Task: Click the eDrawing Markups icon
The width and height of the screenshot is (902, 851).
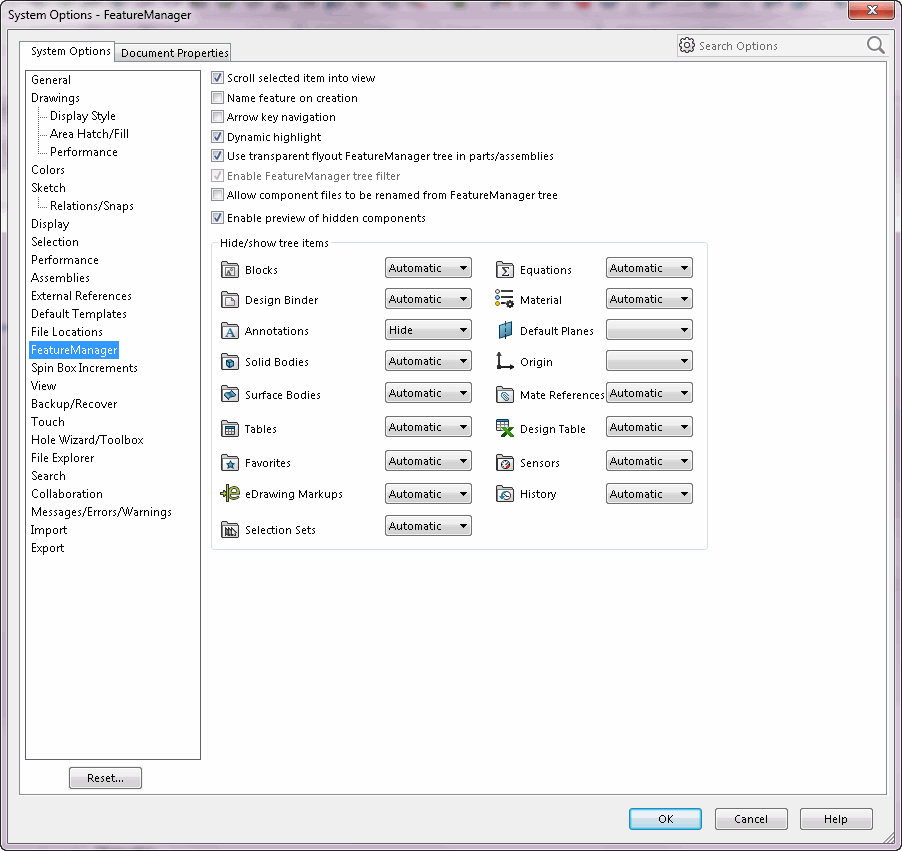Action: pos(230,493)
